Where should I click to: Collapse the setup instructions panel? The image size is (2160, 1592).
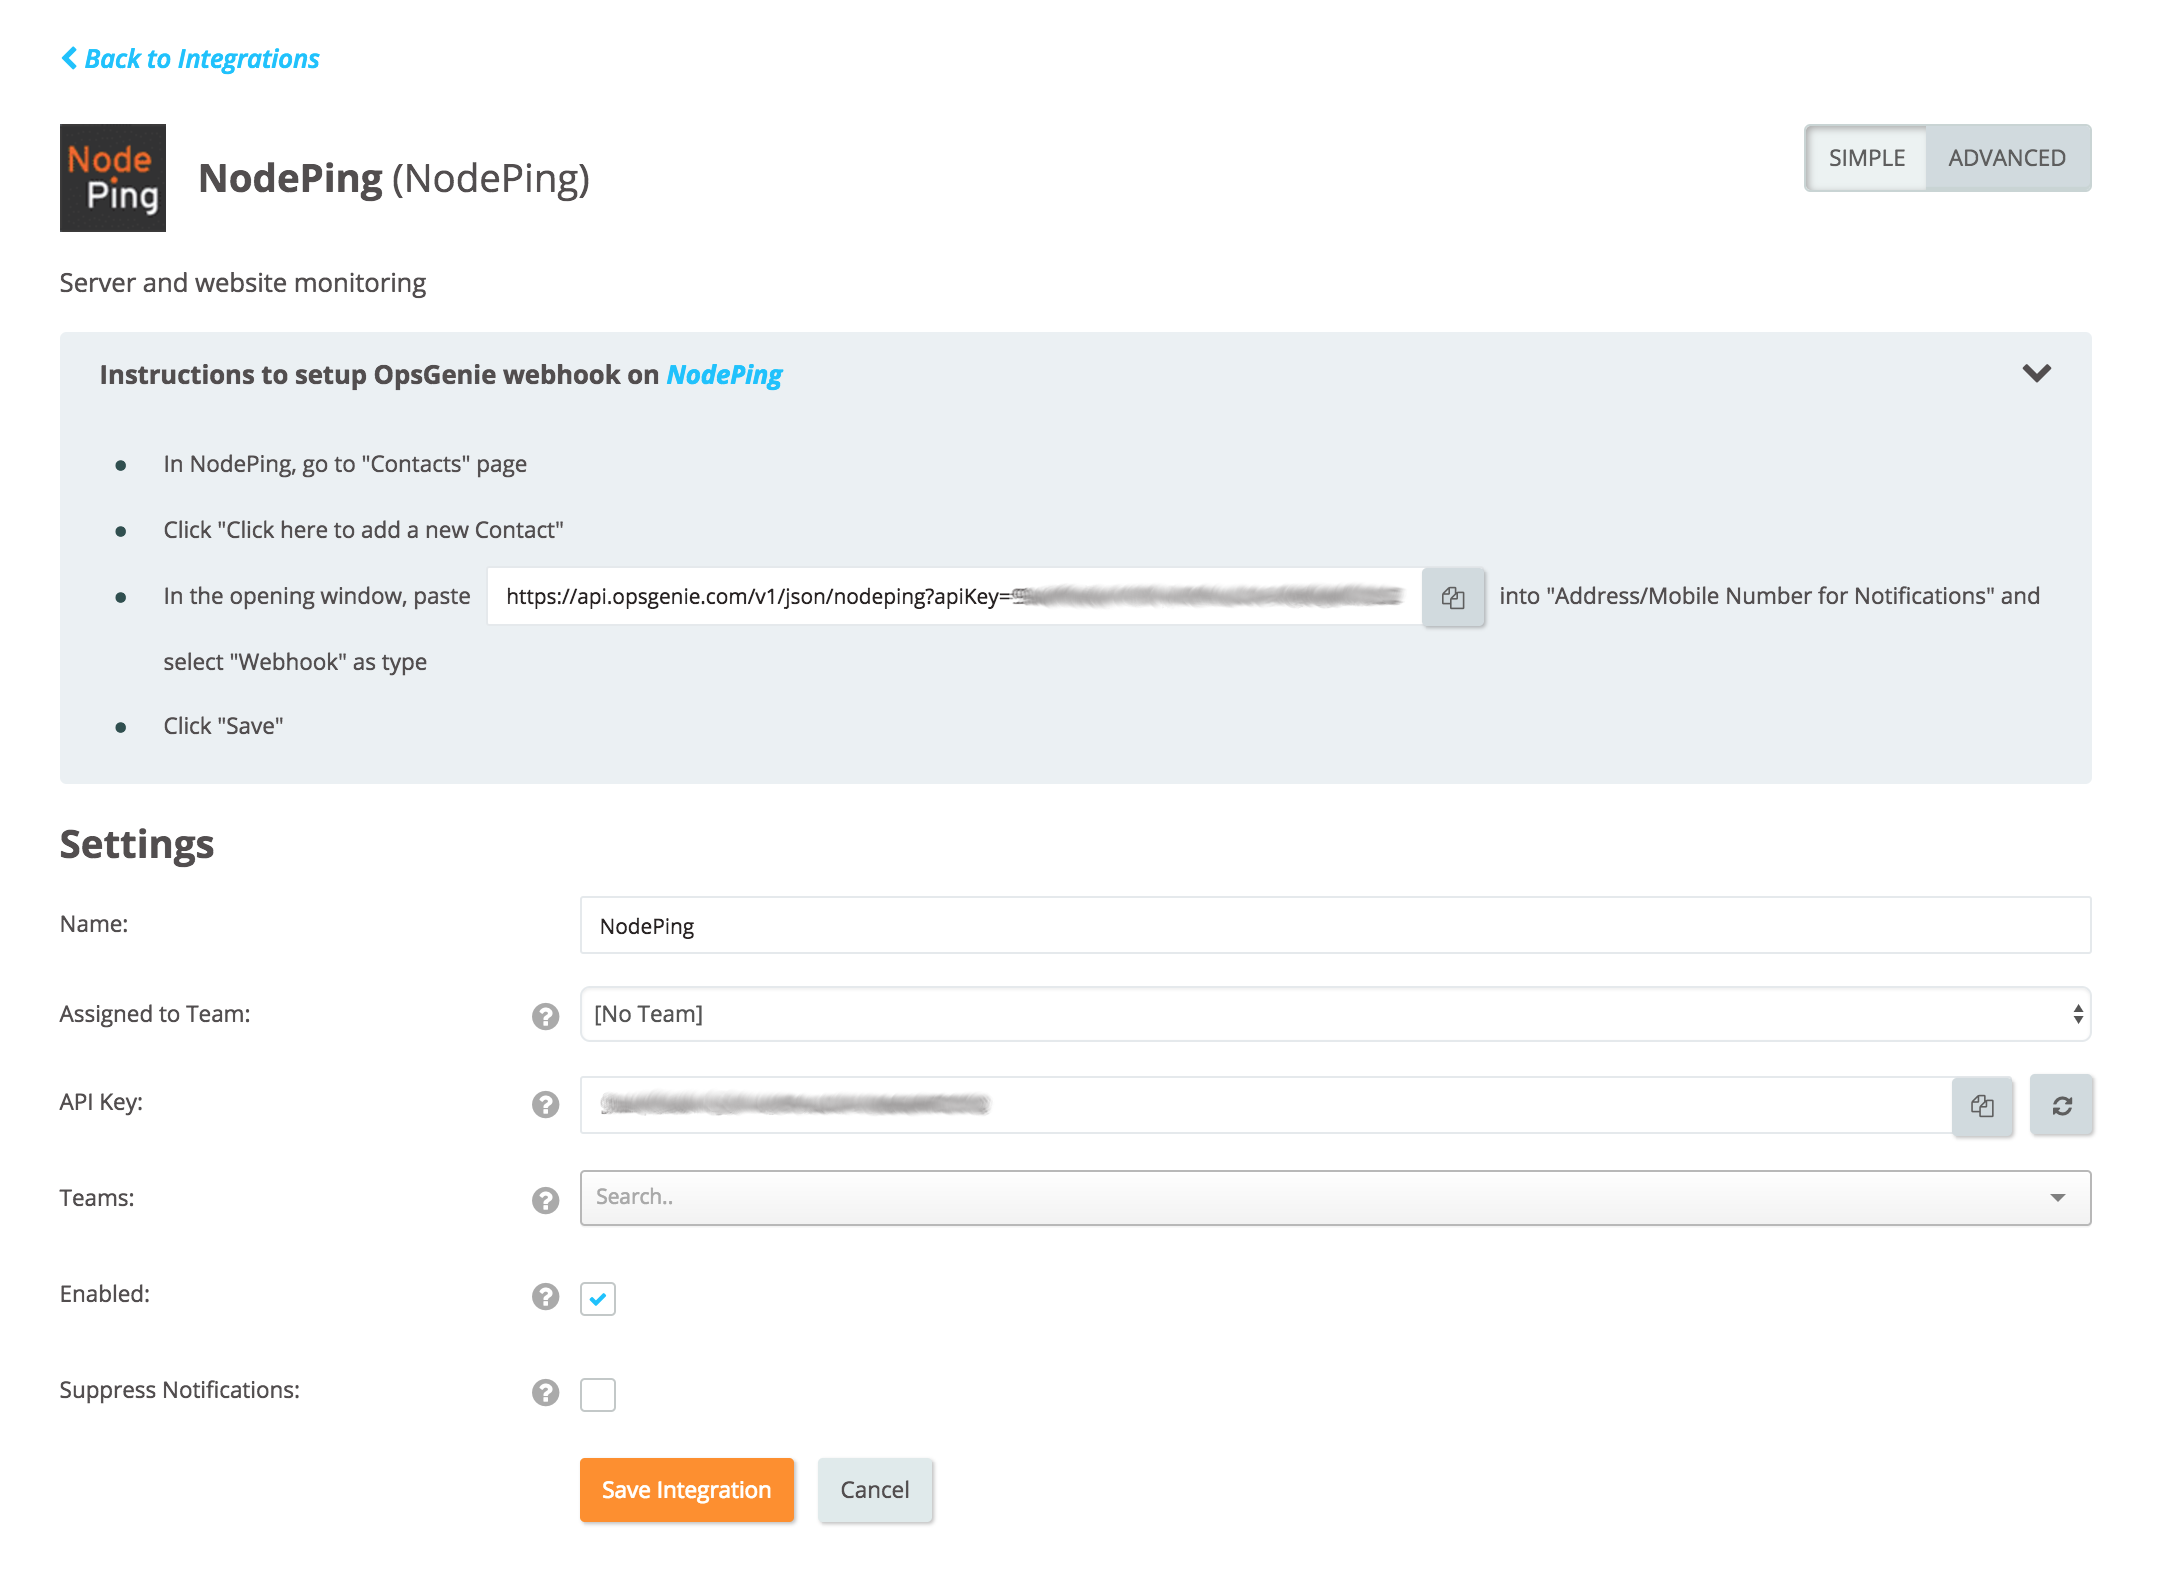pos(2036,374)
